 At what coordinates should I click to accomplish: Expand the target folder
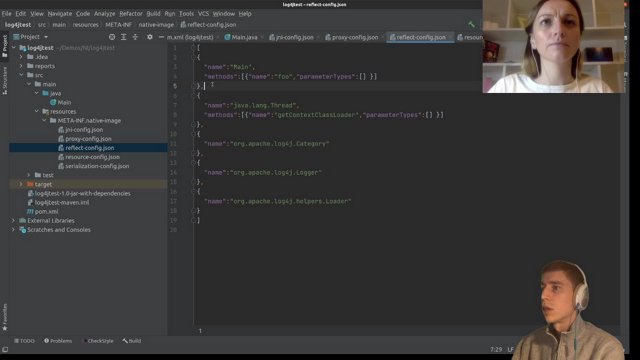click(x=21, y=184)
